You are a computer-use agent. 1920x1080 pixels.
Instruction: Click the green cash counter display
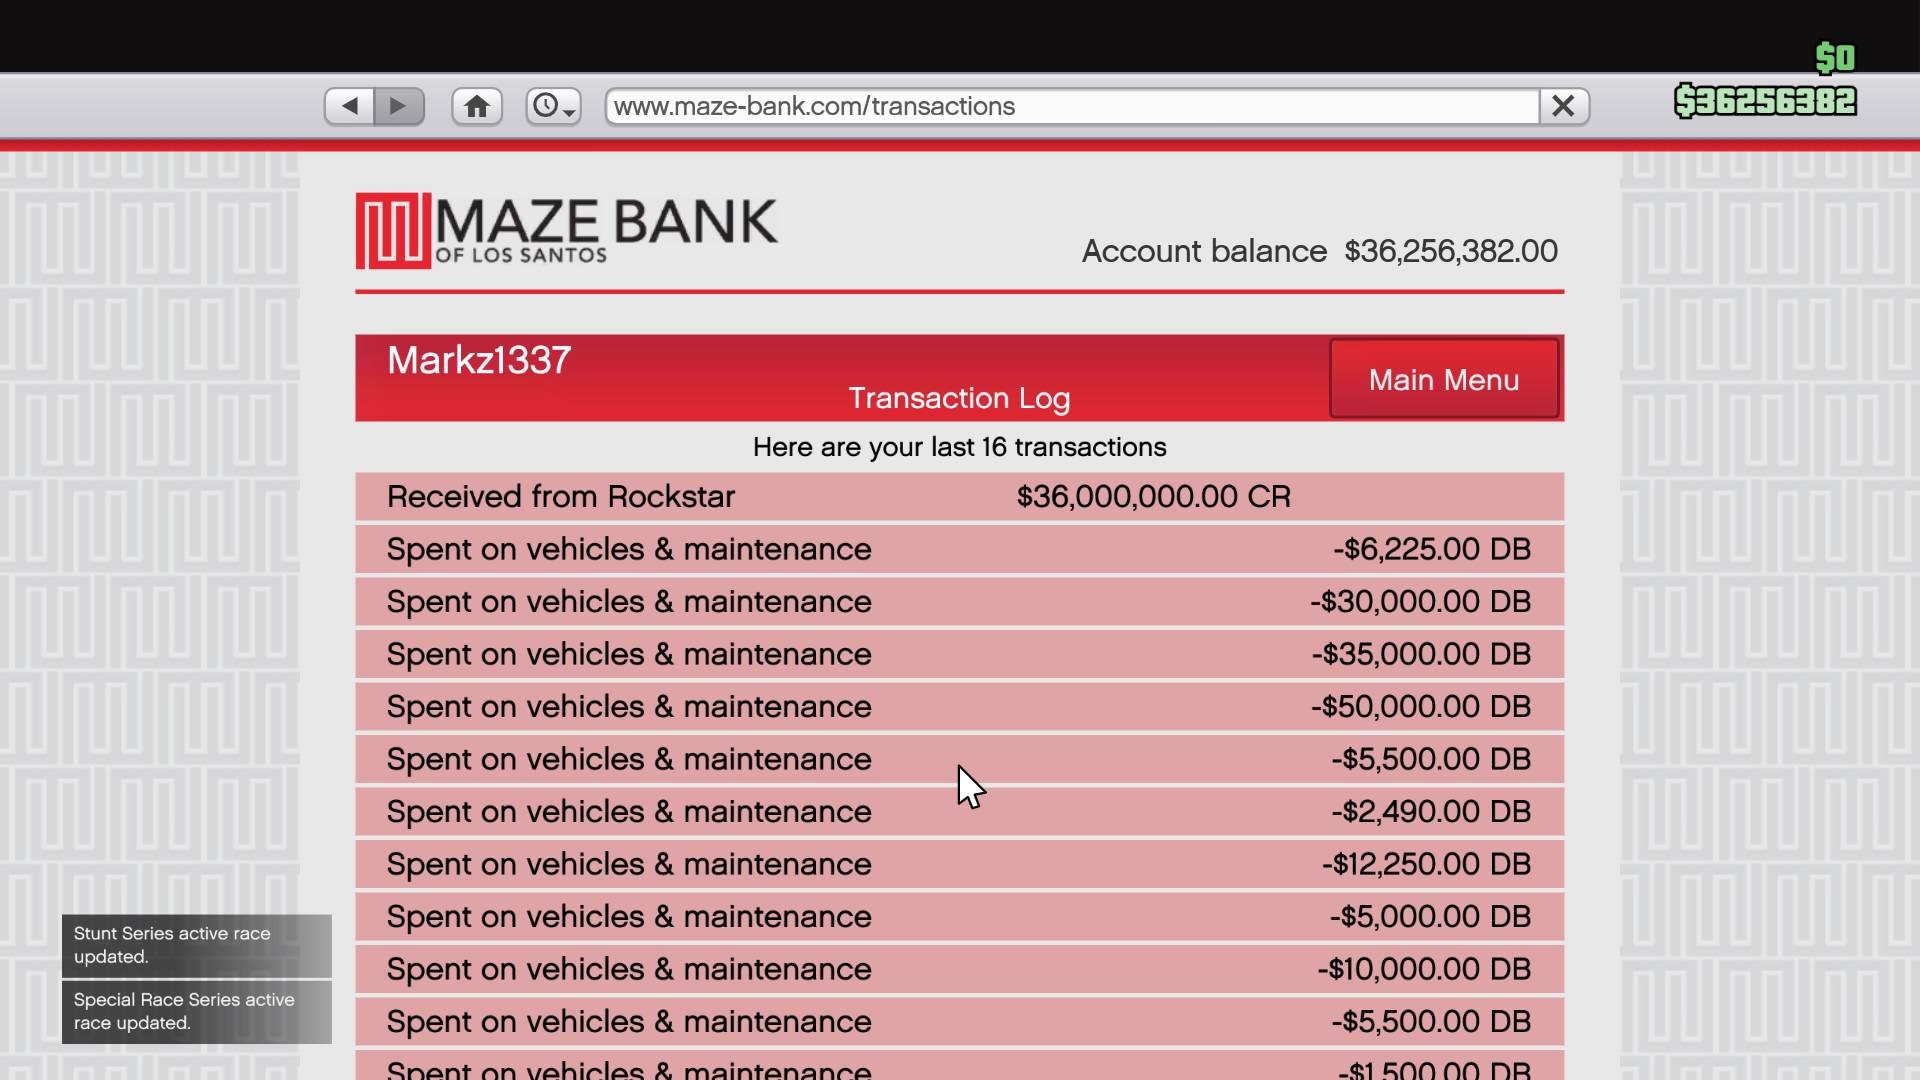pyautogui.click(x=1765, y=99)
